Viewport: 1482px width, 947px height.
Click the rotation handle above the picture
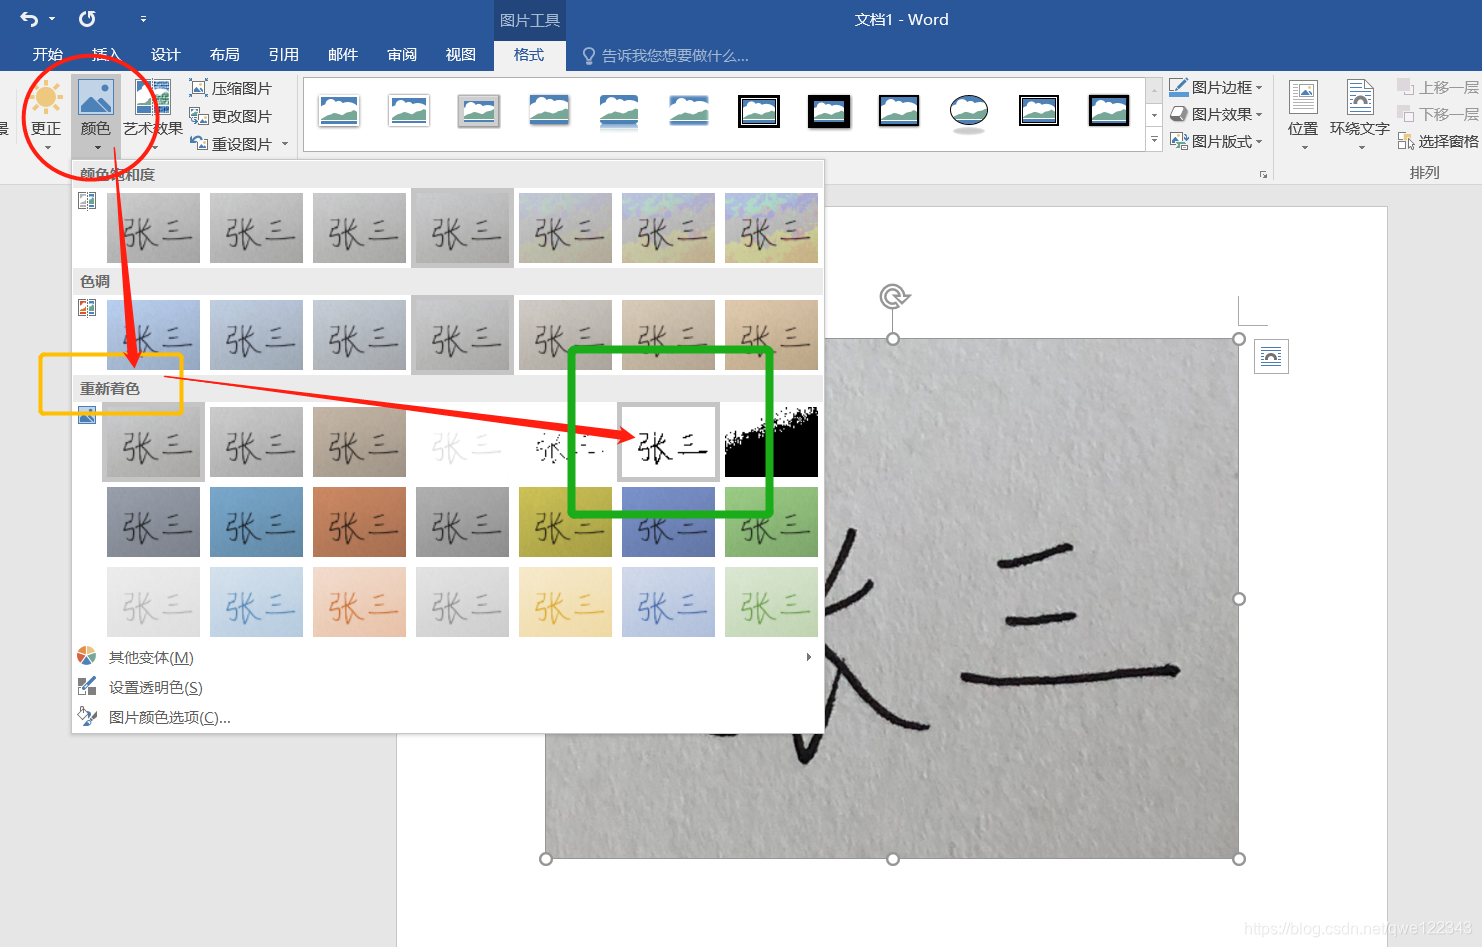coord(893,296)
